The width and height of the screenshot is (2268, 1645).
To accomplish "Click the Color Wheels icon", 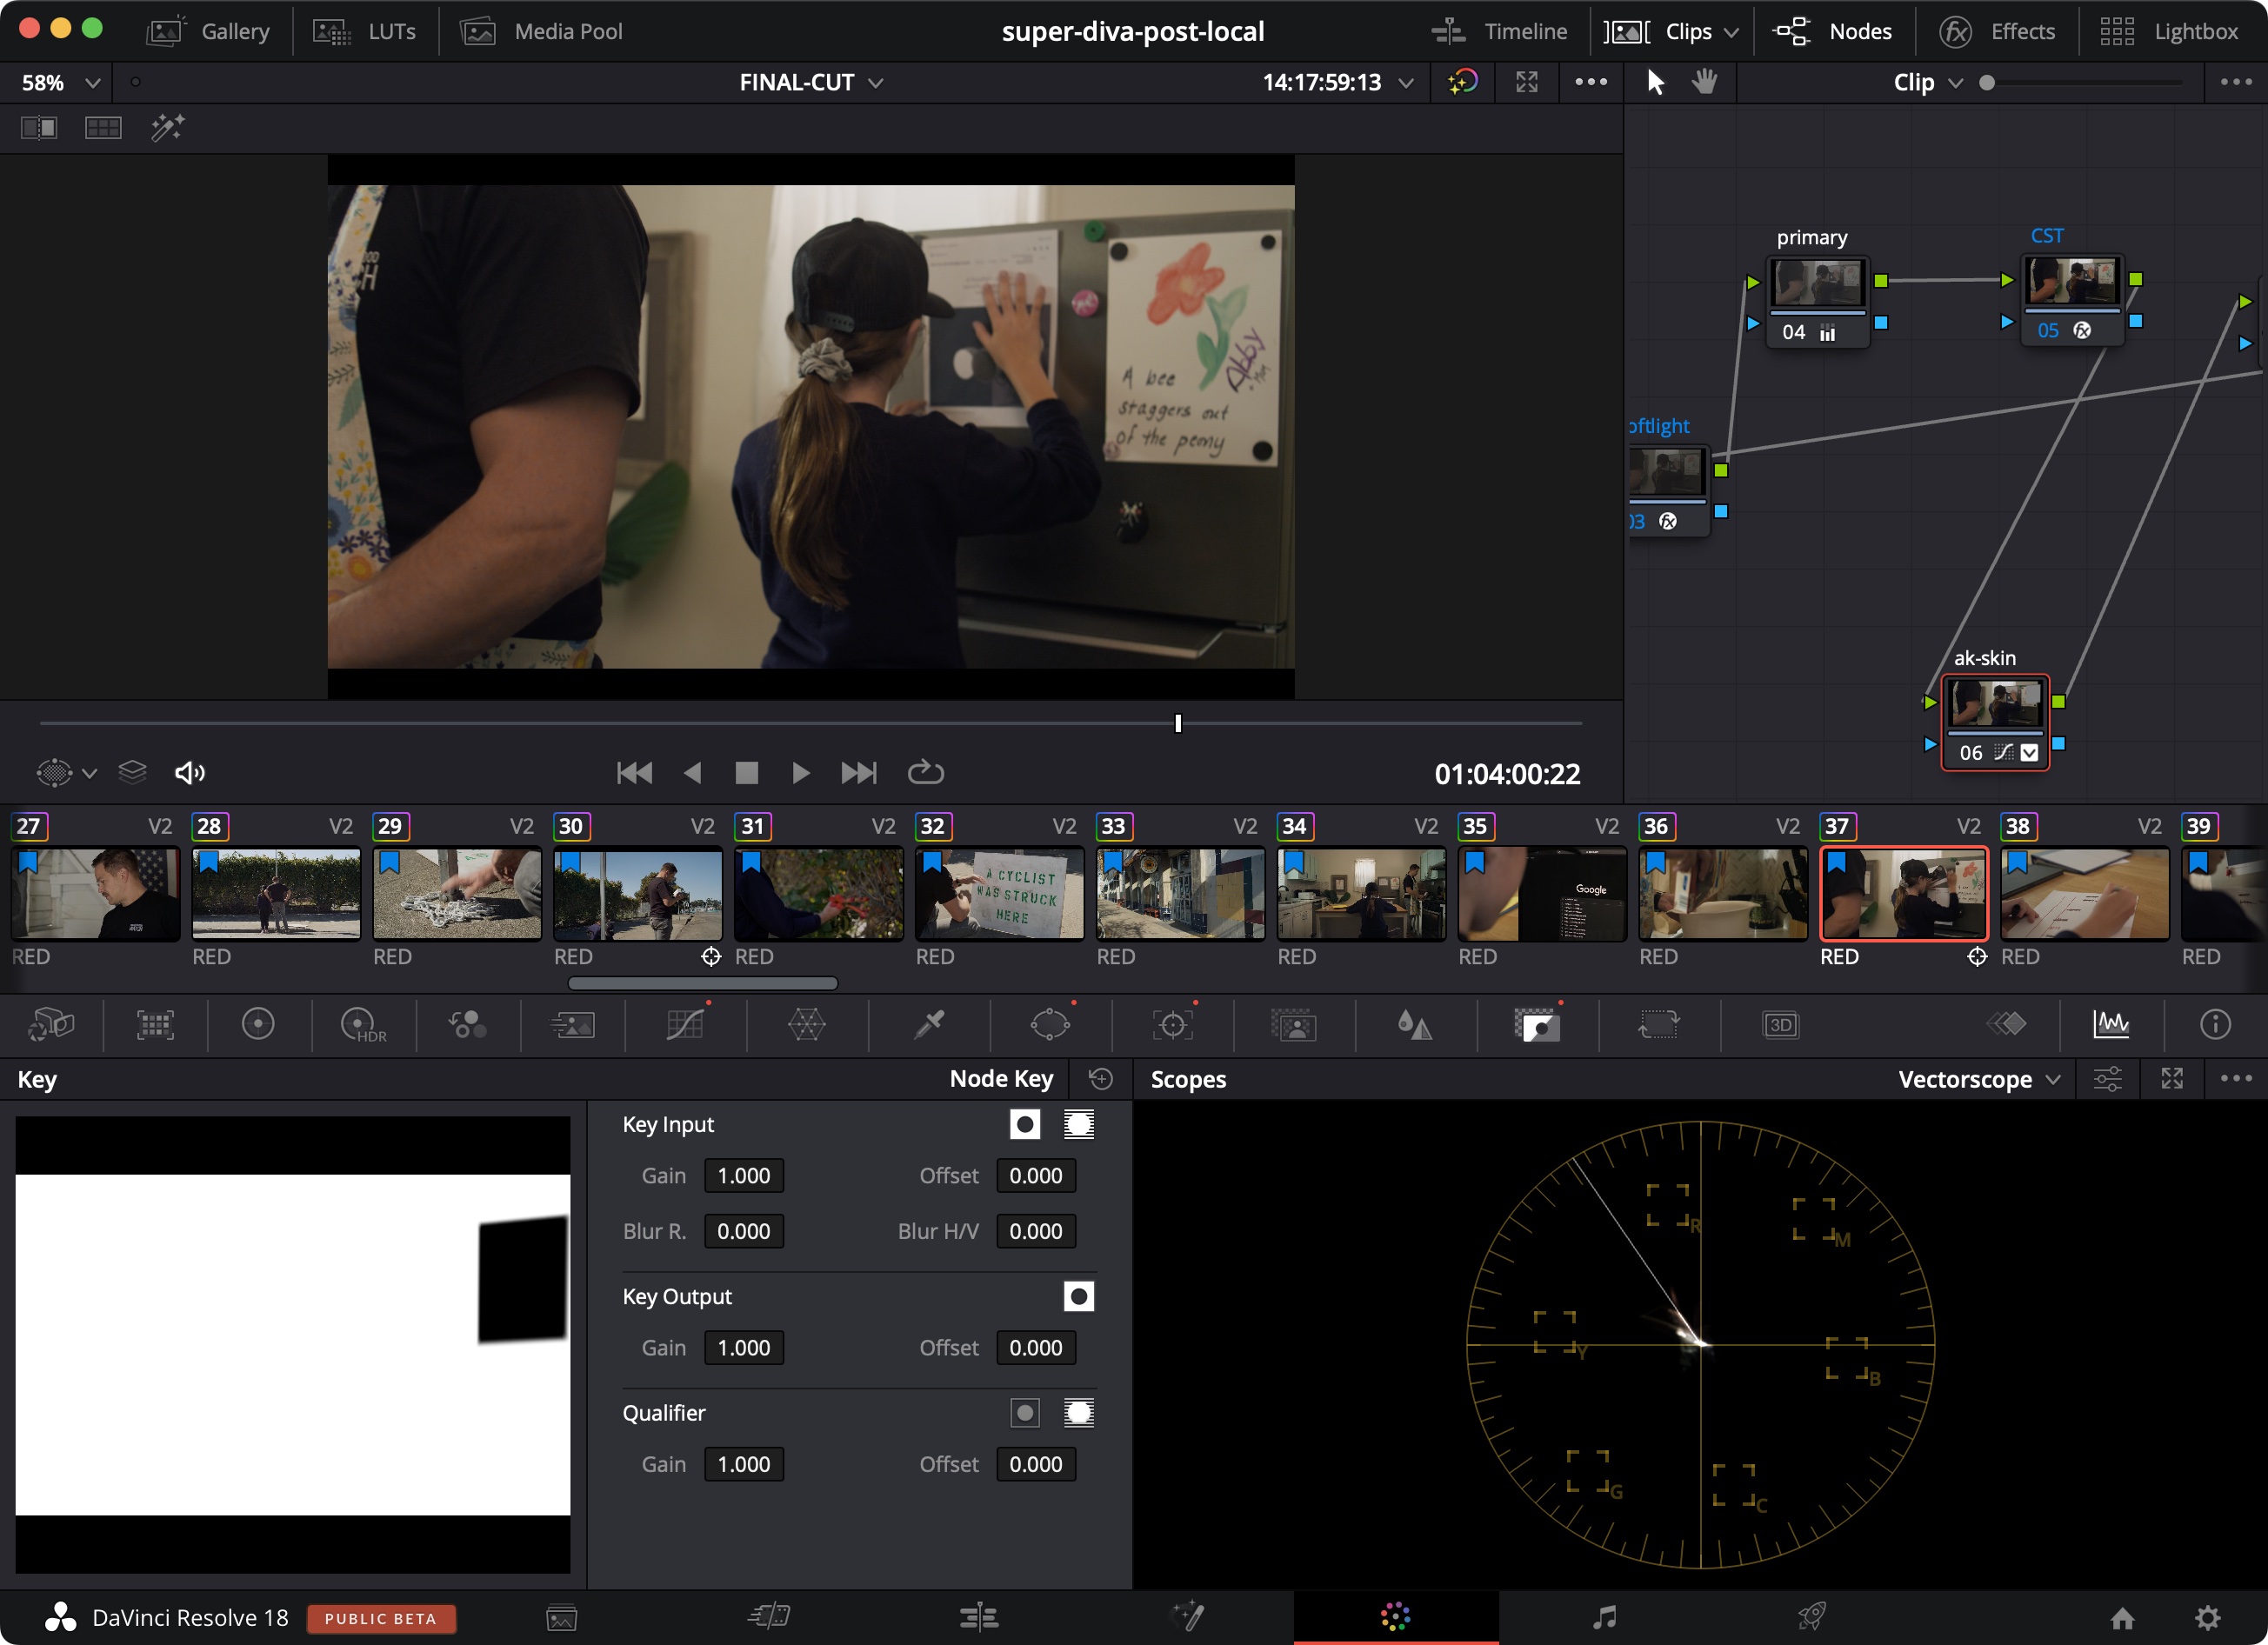I will tap(259, 1025).
